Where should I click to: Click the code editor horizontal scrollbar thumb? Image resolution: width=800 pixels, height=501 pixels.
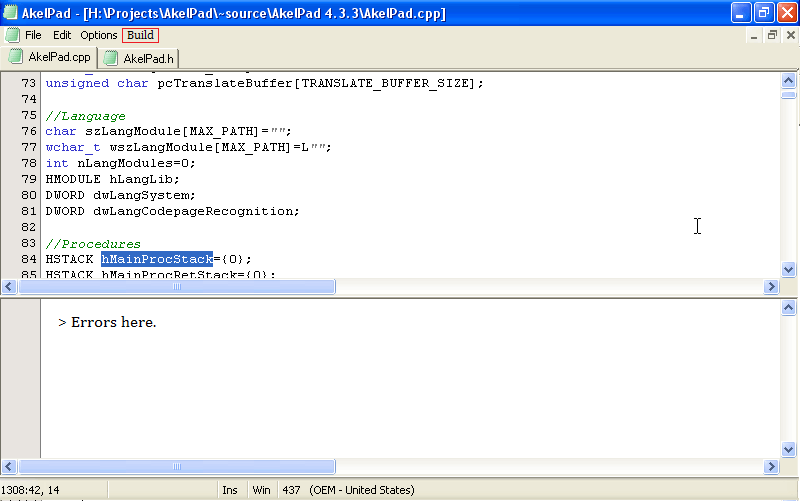pos(177,287)
